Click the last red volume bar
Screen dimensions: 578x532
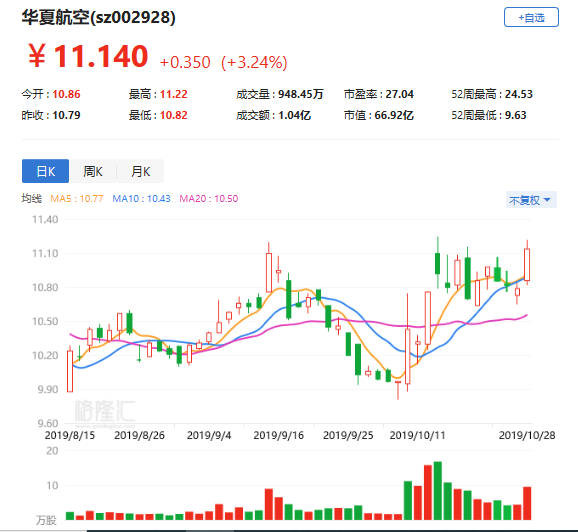[x=527, y=503]
